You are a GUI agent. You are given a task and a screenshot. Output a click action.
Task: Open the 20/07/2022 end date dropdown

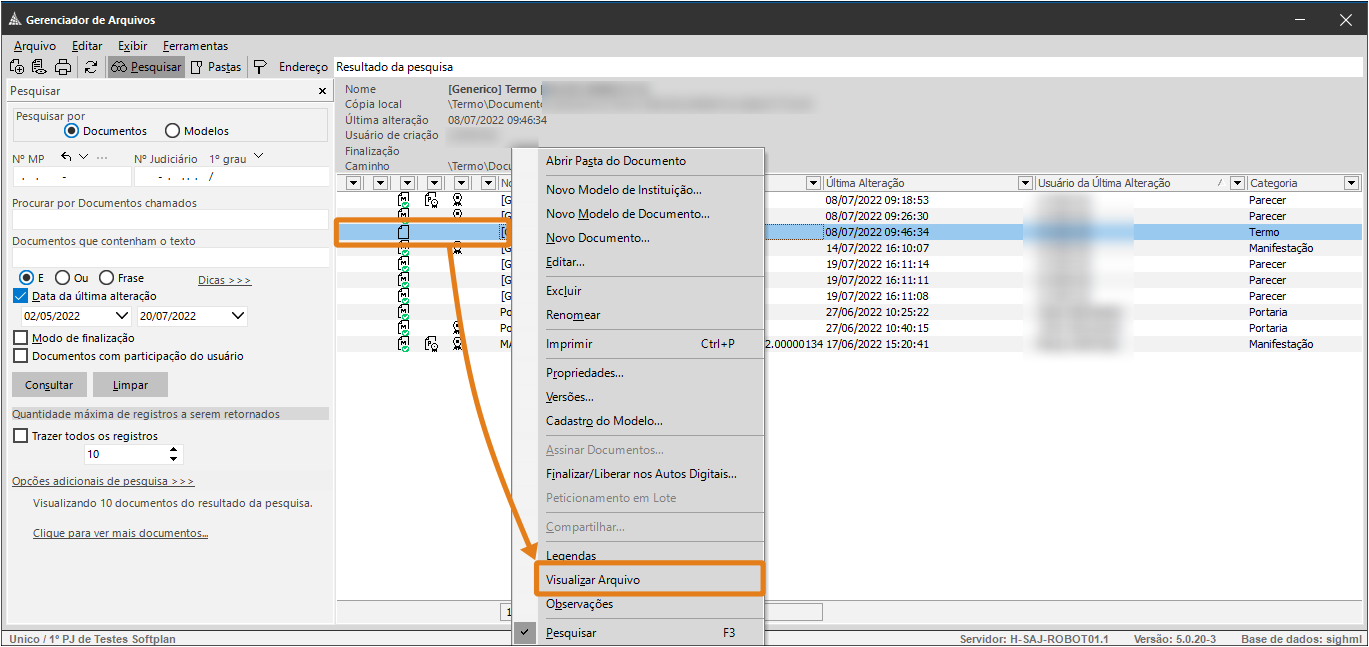238,316
